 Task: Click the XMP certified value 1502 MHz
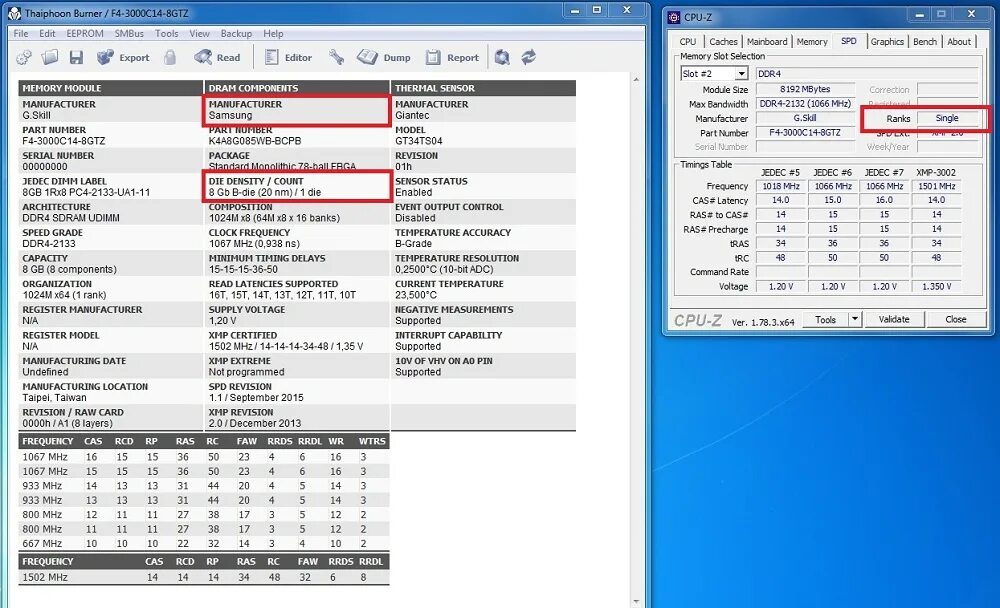(286, 346)
